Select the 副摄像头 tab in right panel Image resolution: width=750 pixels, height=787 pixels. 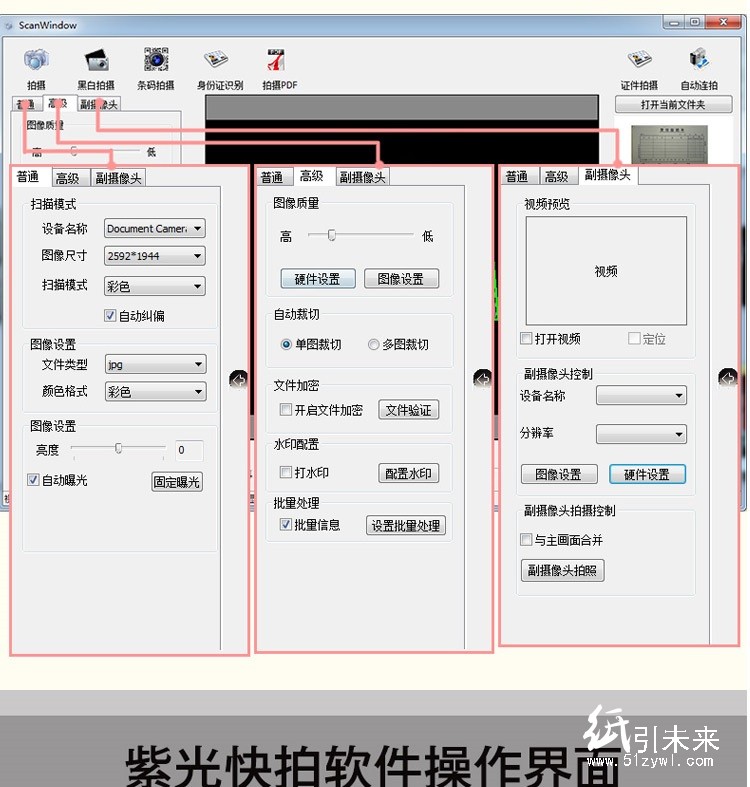607,175
